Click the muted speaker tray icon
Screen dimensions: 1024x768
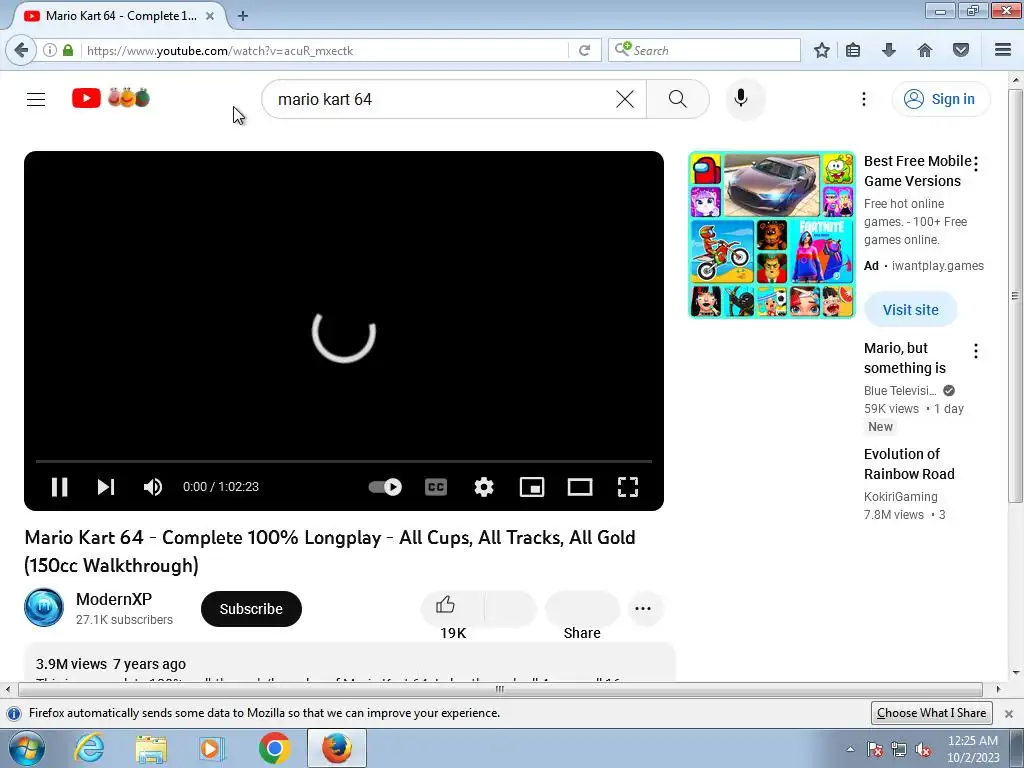pyautogui.click(x=923, y=749)
